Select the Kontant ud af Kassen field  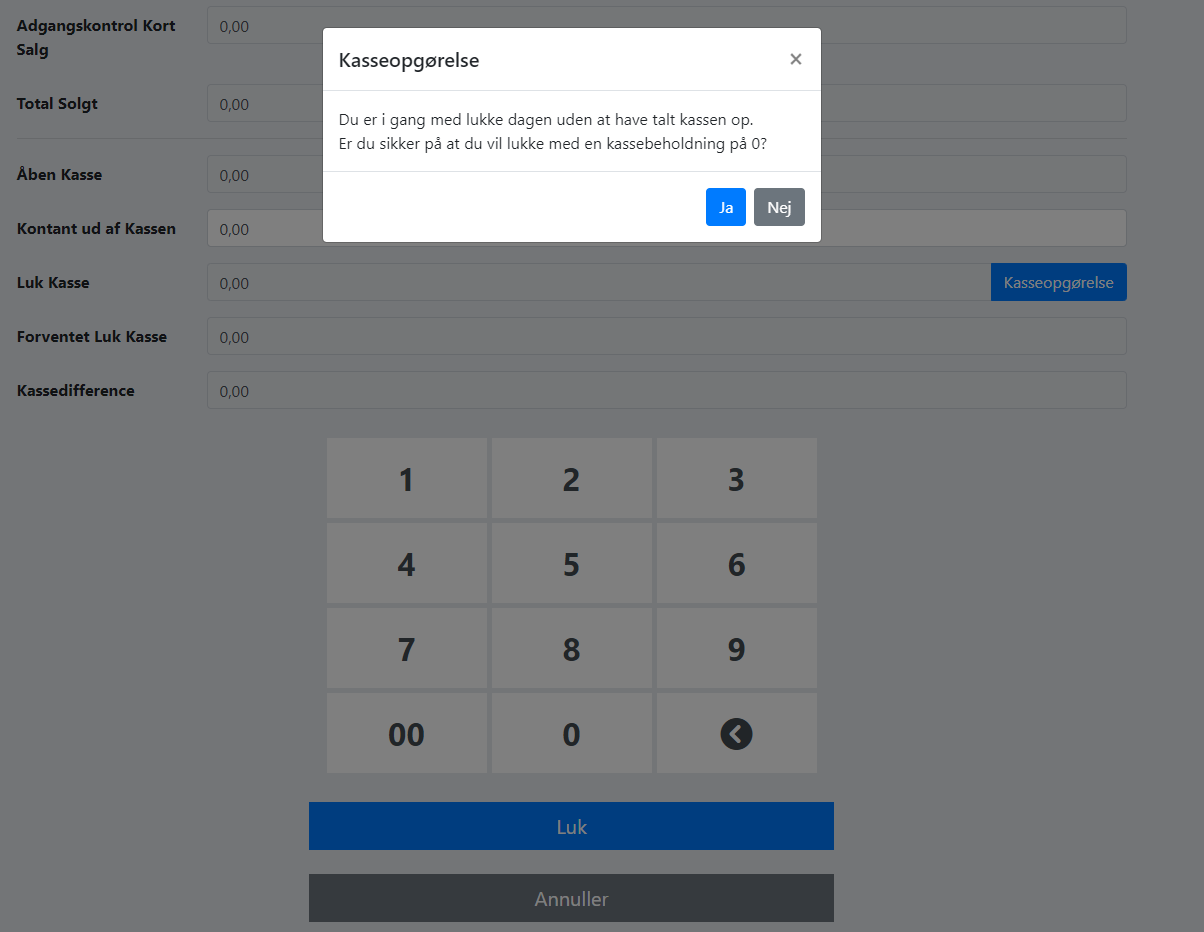pyautogui.click(x=667, y=228)
